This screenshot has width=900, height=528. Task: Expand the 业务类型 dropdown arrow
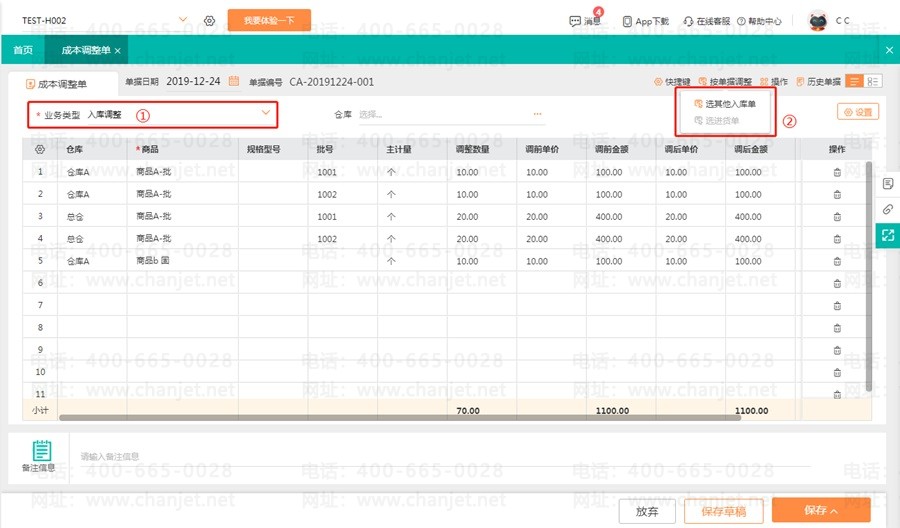(266, 112)
